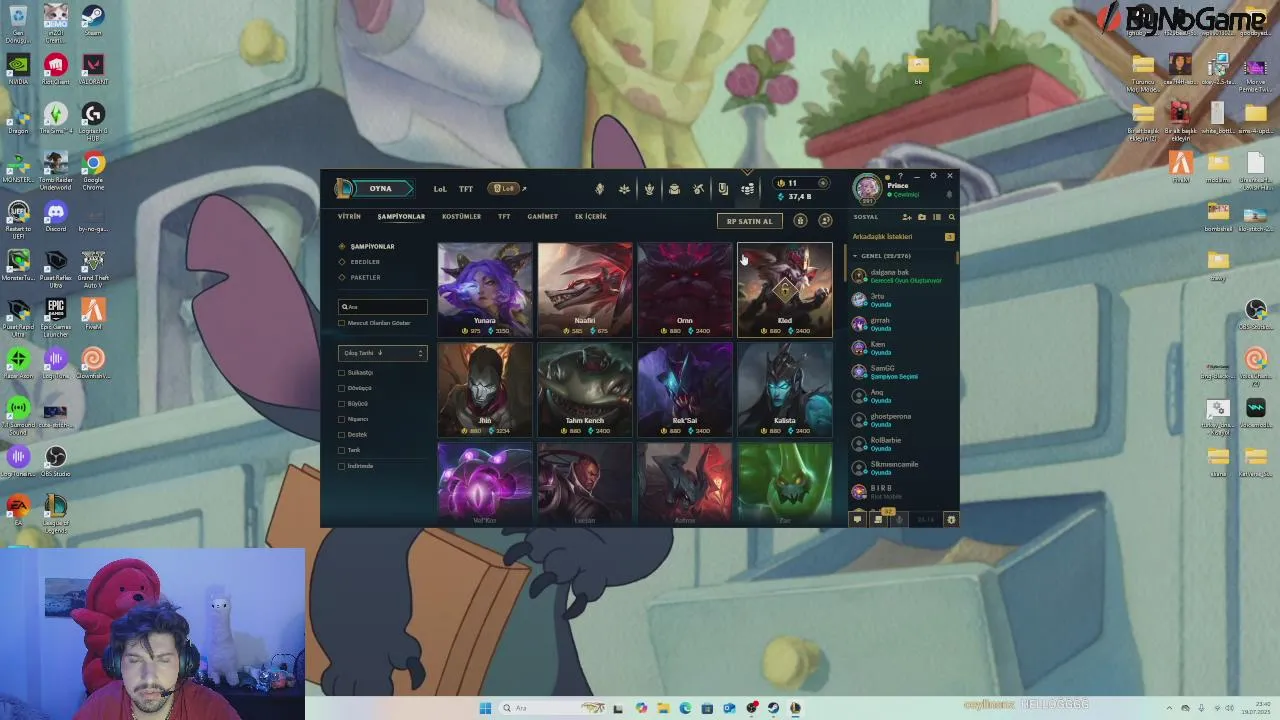Click the friends list scrollbar

point(957,258)
